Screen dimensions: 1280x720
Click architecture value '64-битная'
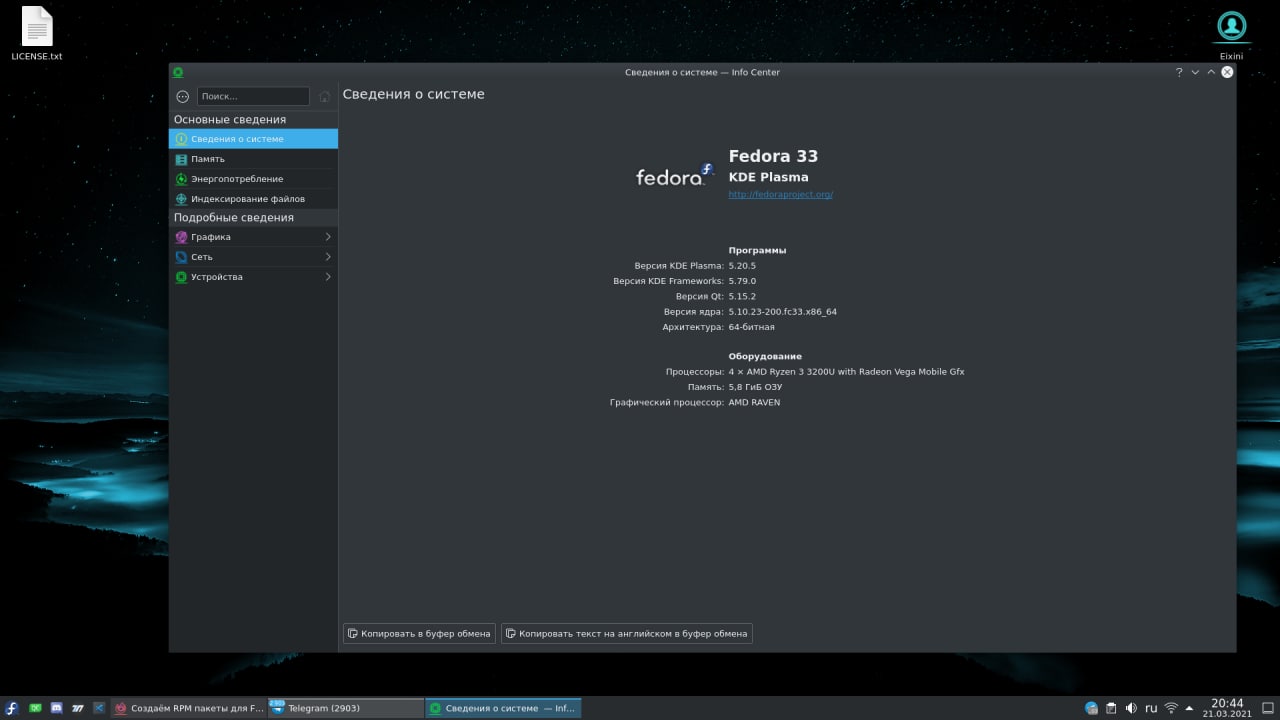click(751, 327)
